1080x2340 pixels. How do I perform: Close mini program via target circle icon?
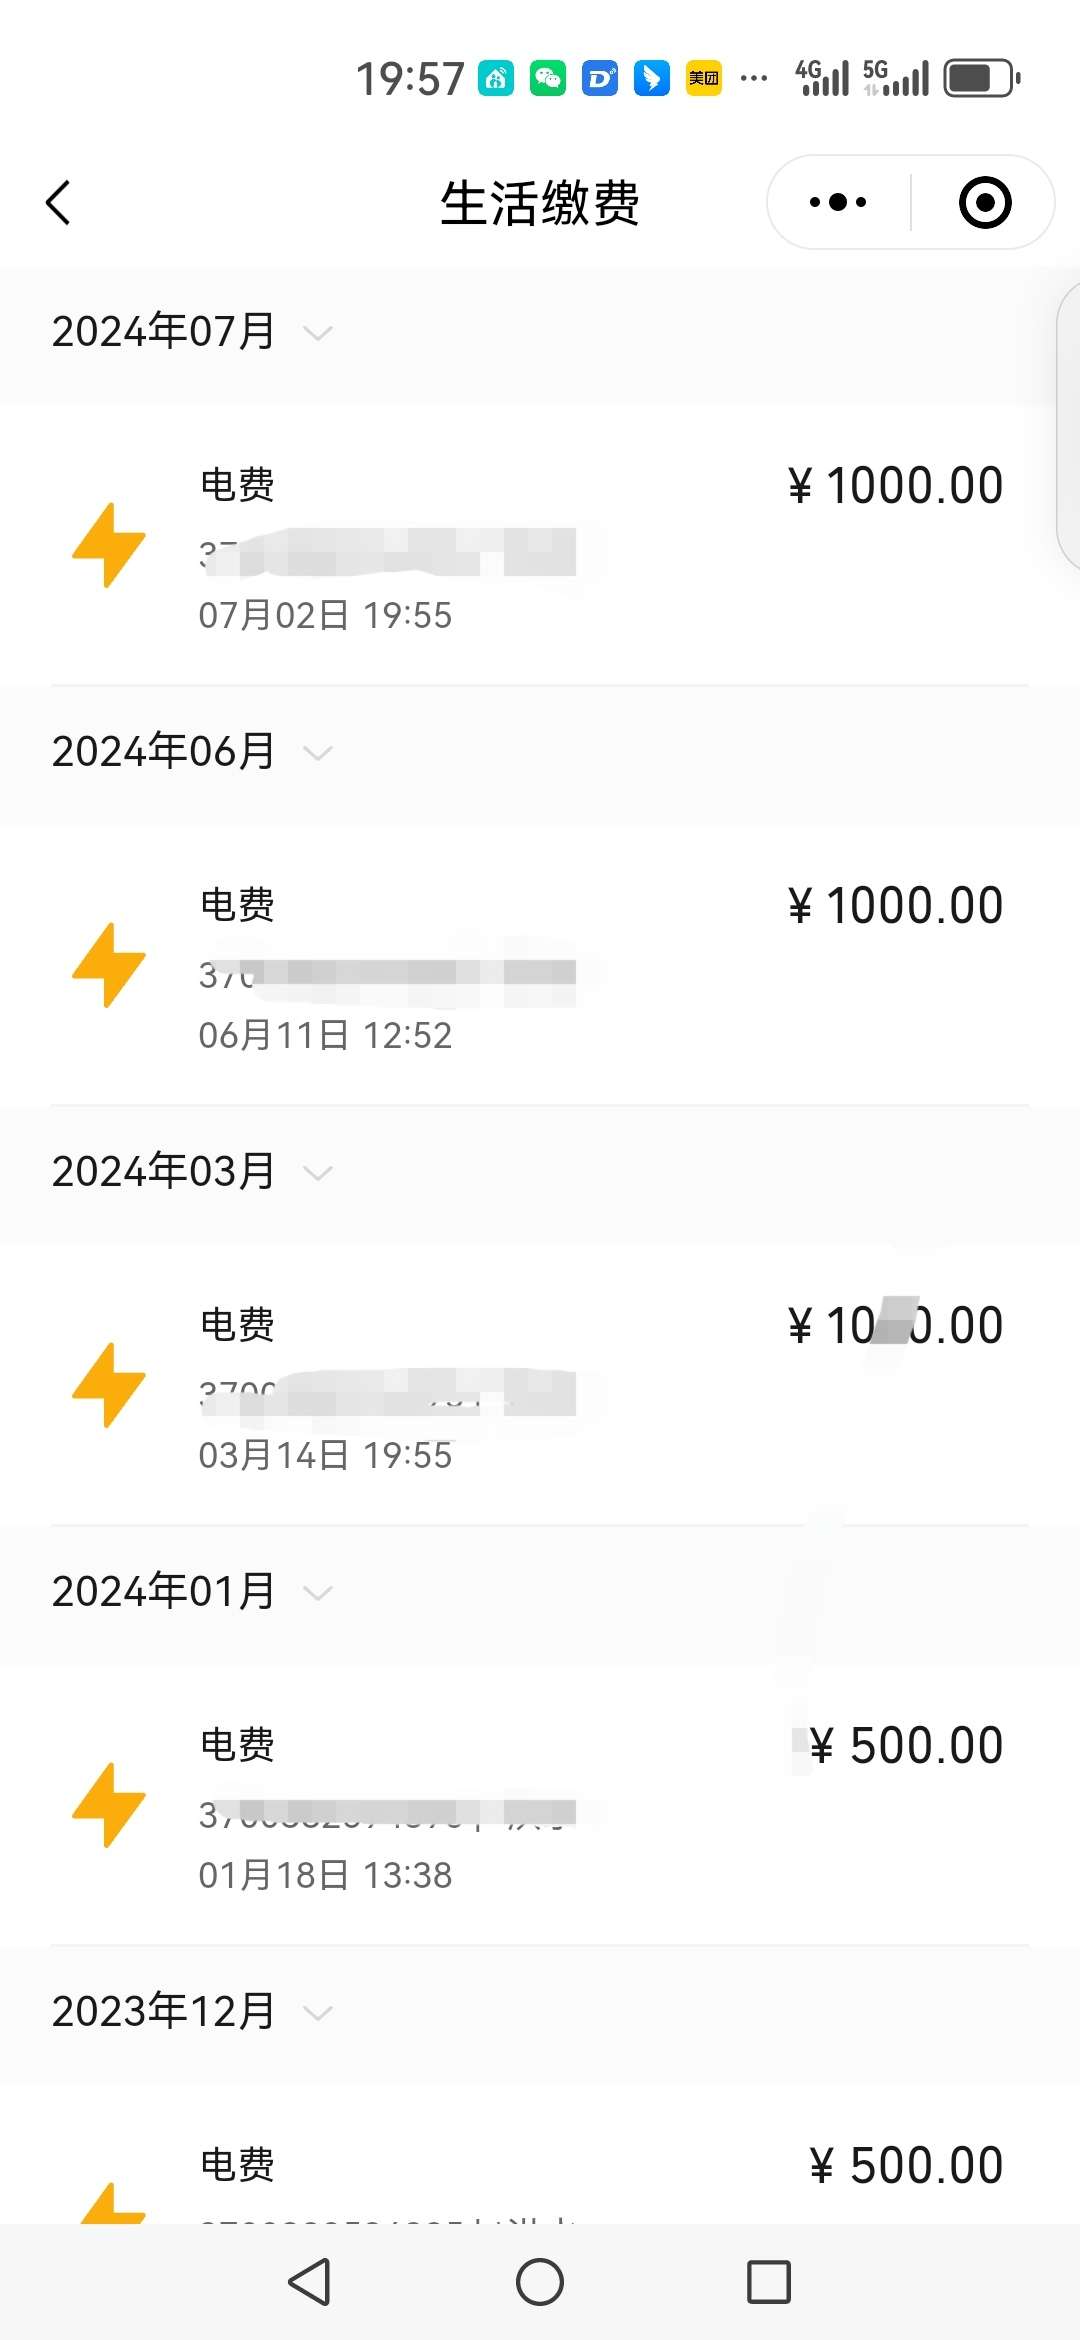coord(985,203)
